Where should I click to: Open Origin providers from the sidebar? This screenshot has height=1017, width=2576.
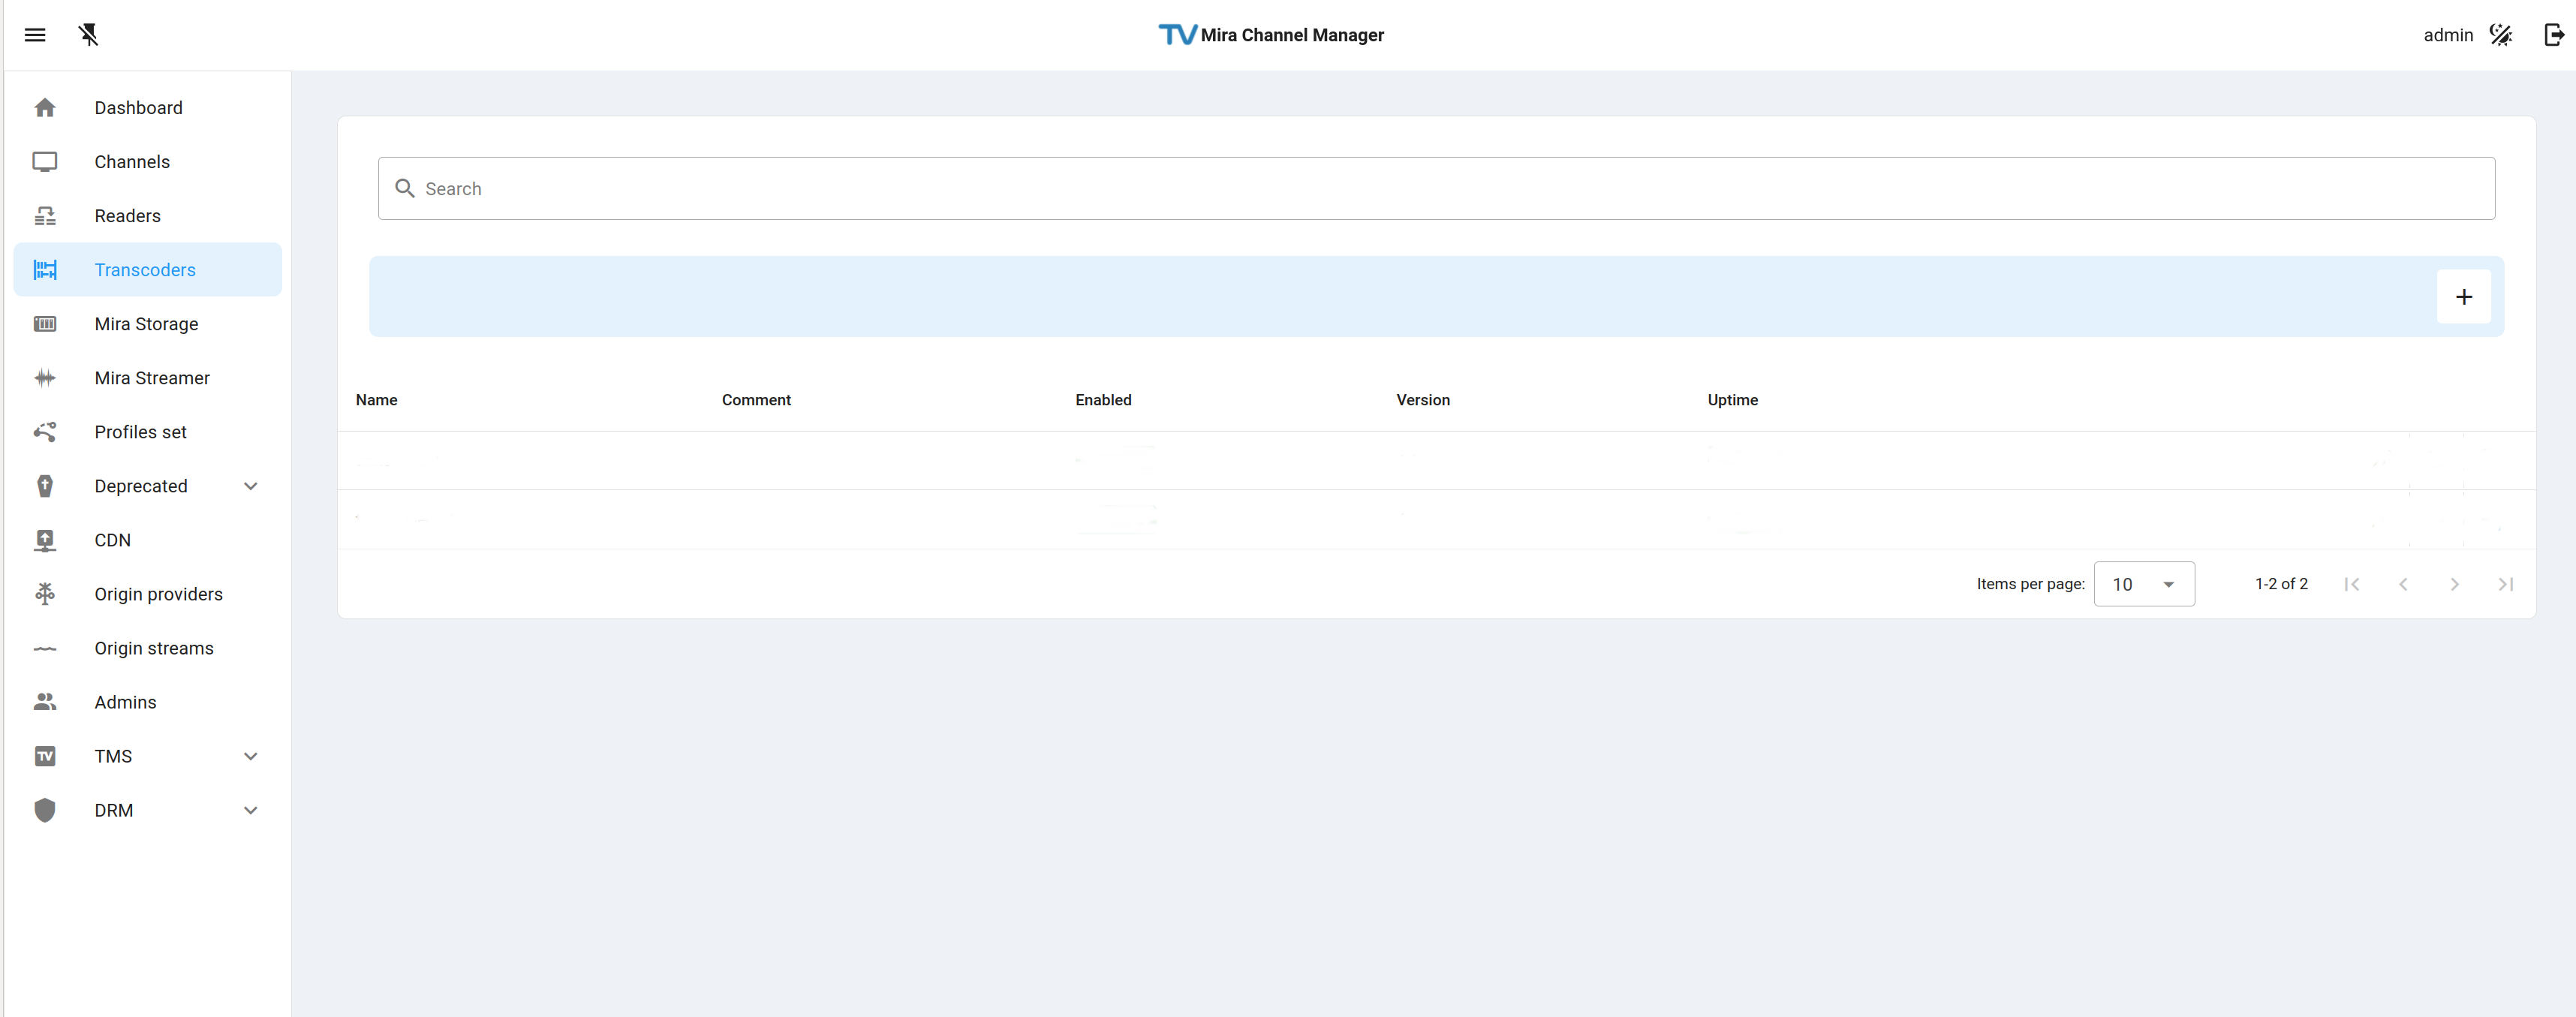tap(158, 594)
